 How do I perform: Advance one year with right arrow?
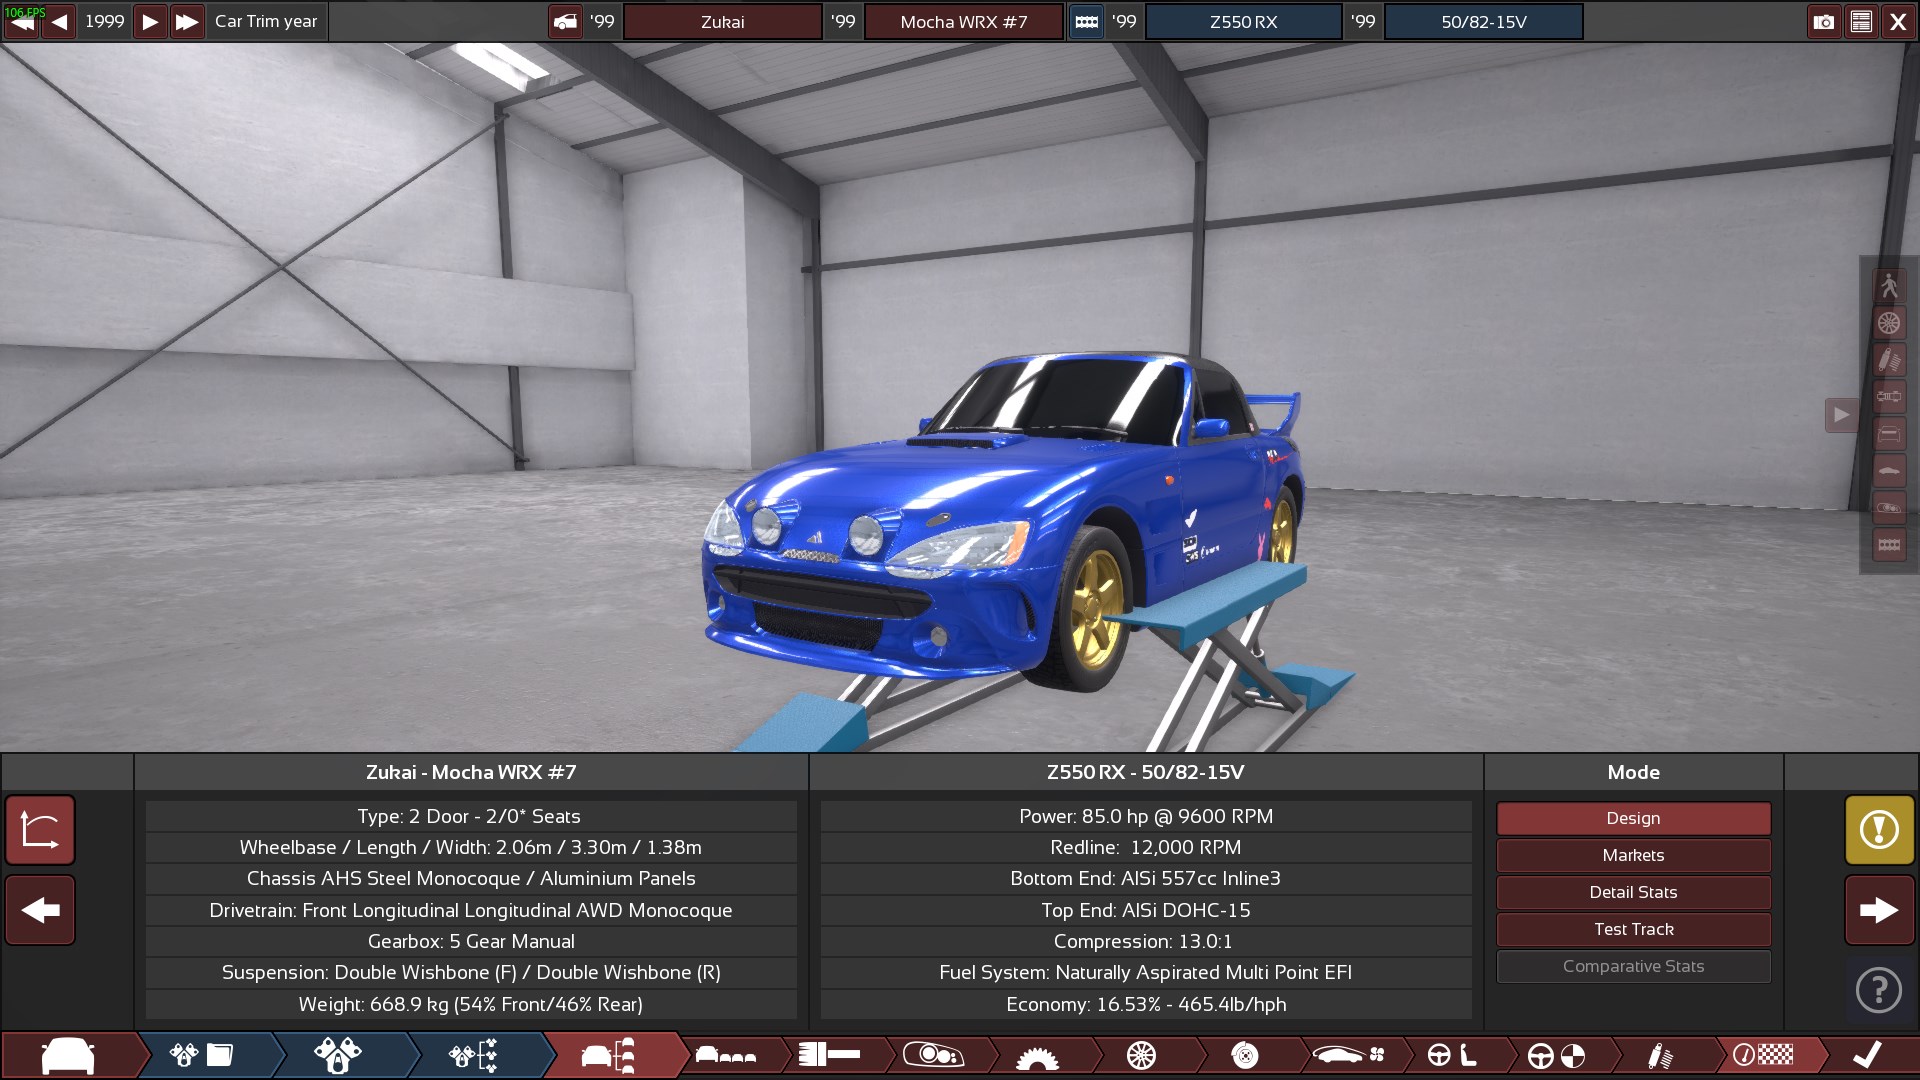(x=149, y=21)
